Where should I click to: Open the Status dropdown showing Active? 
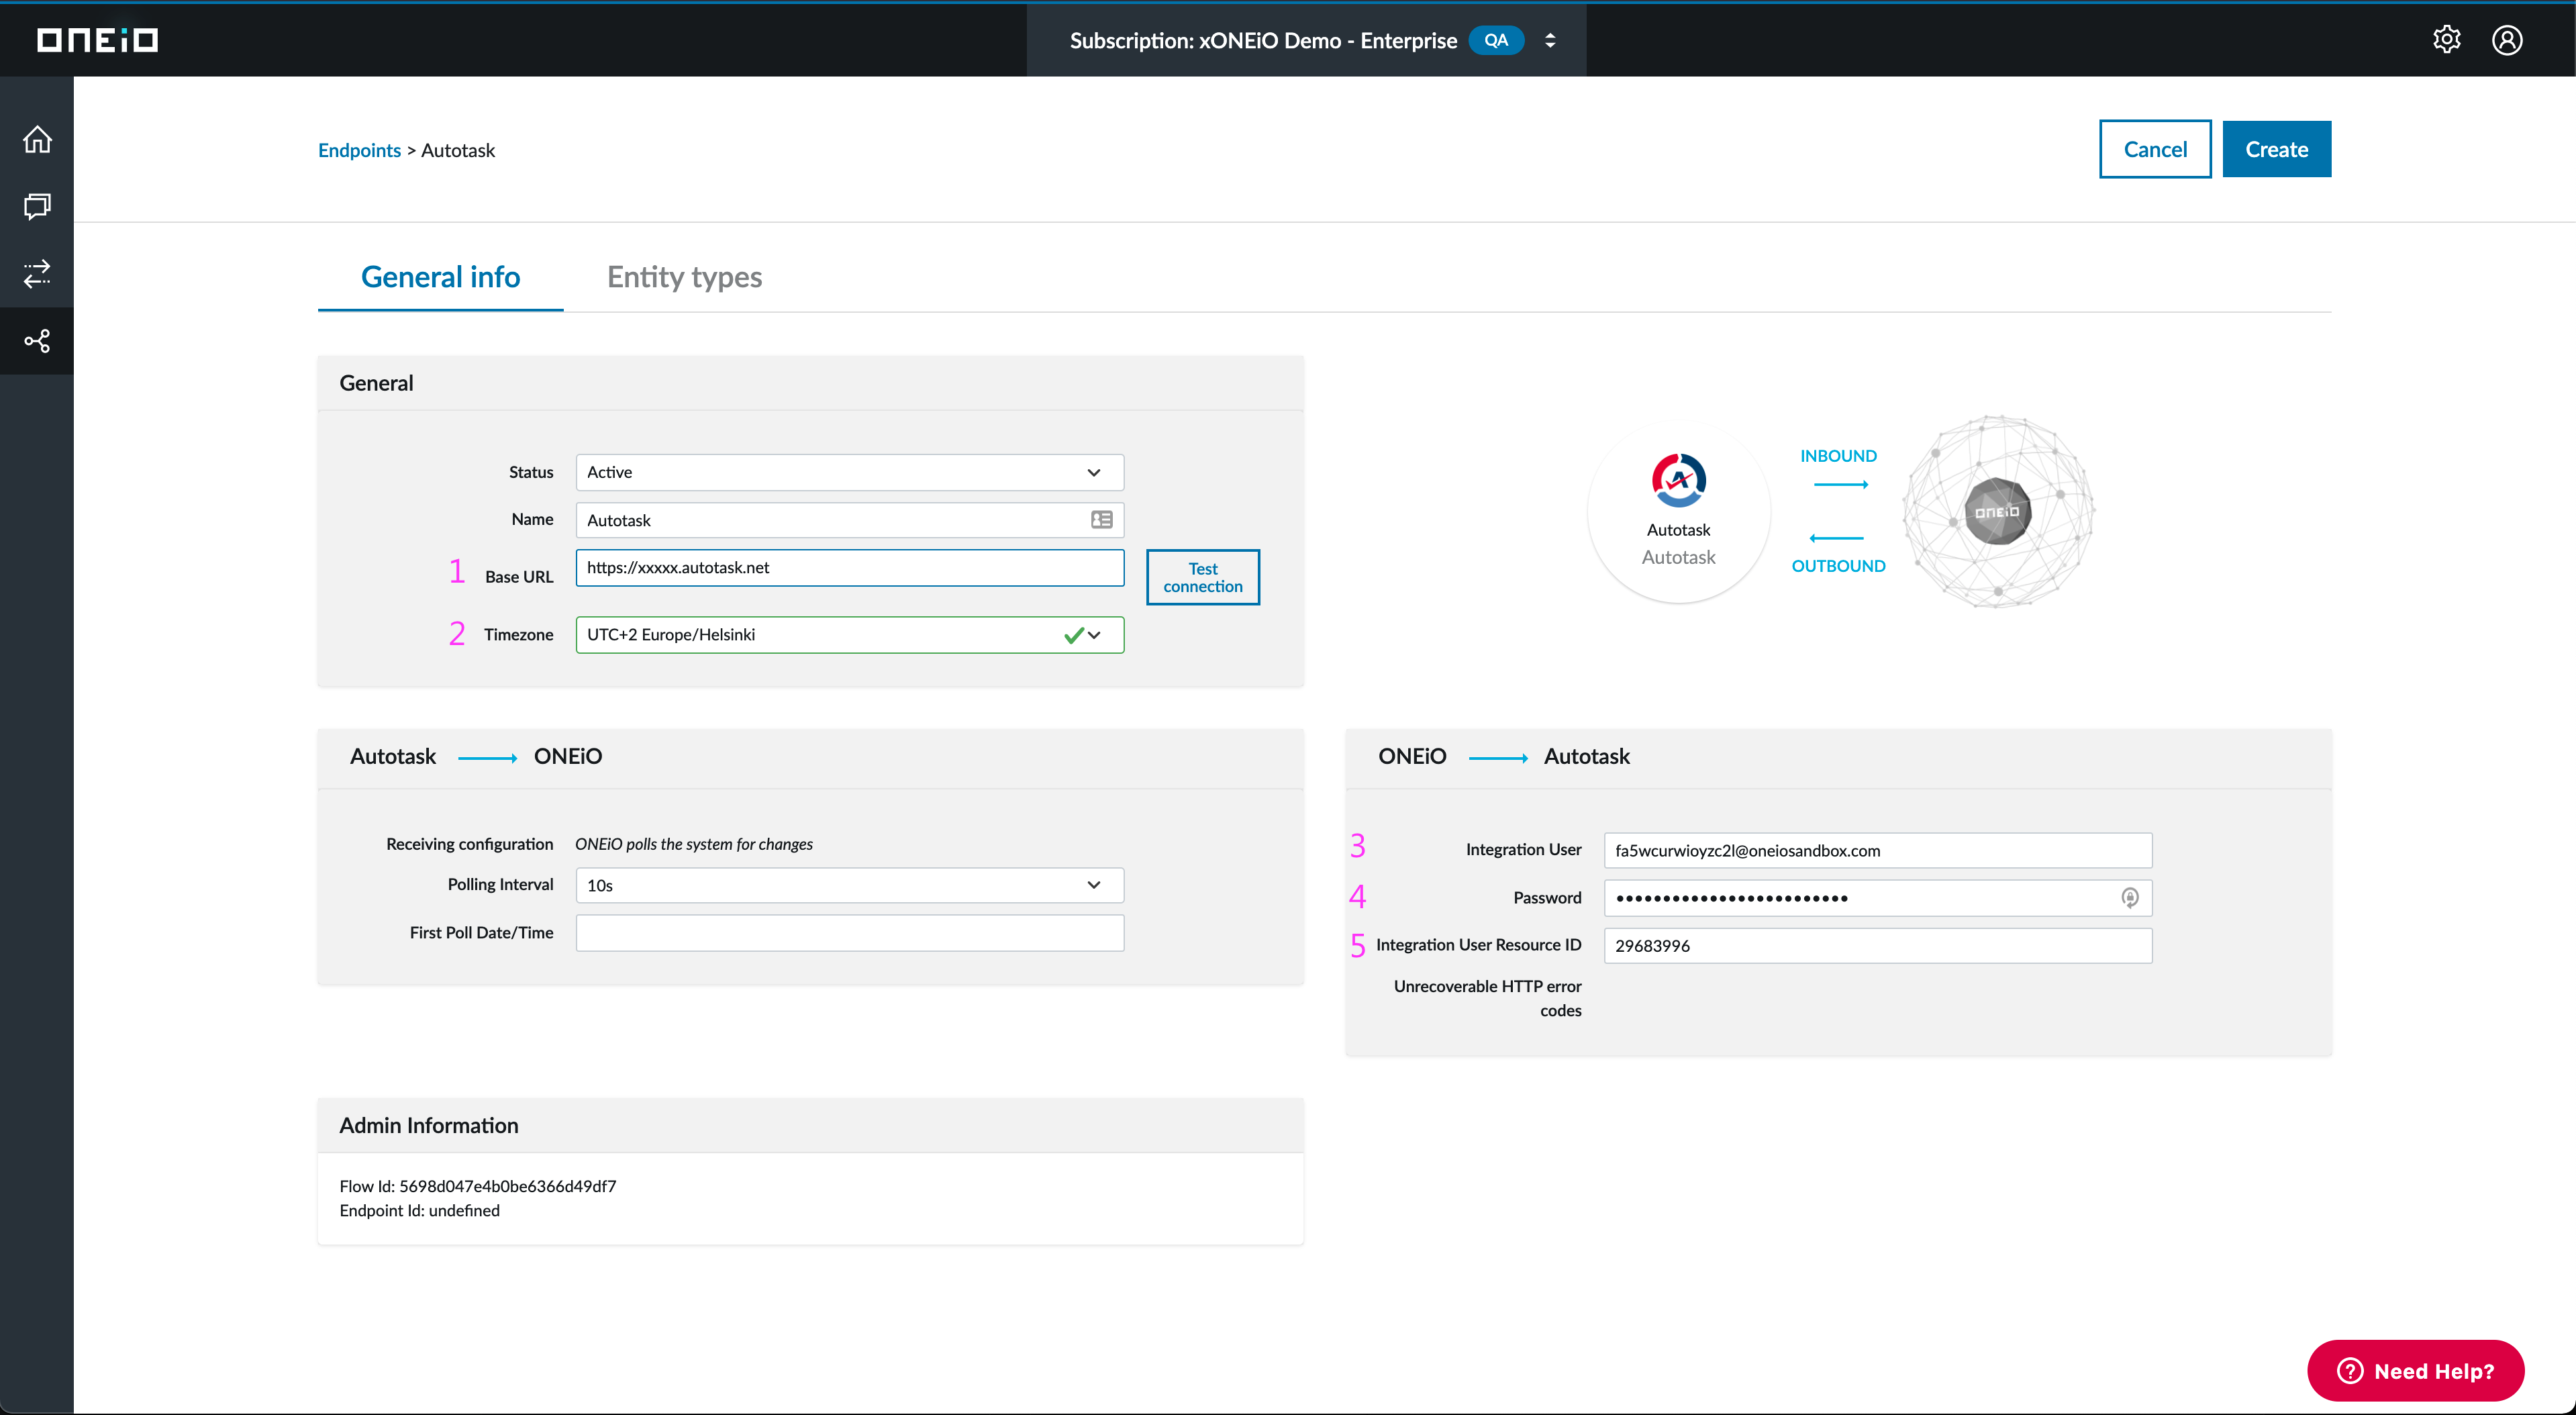click(x=849, y=472)
